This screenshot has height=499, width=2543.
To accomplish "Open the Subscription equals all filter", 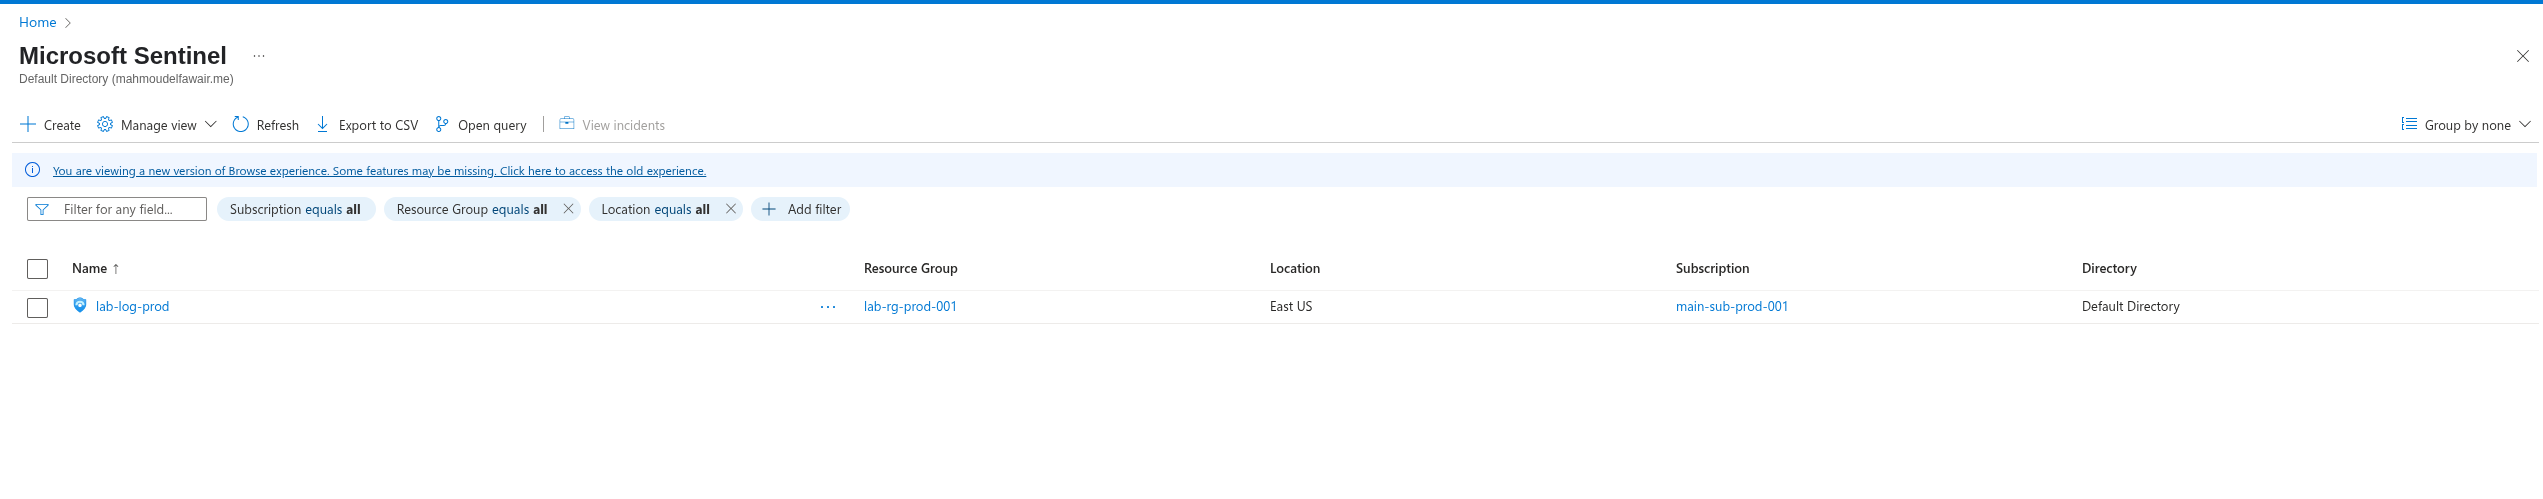I will pos(295,209).
